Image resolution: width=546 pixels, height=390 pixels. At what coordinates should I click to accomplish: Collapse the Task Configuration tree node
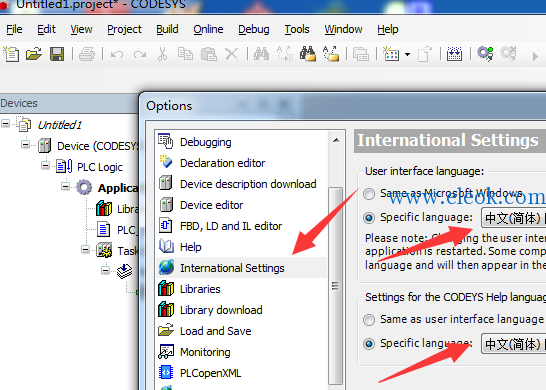click(x=85, y=249)
